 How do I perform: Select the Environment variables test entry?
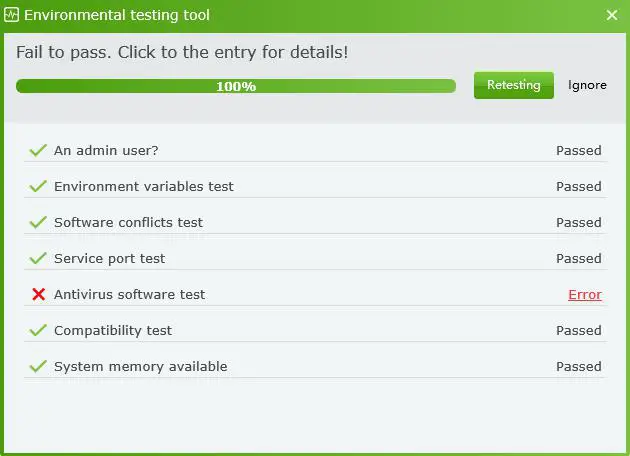143,187
